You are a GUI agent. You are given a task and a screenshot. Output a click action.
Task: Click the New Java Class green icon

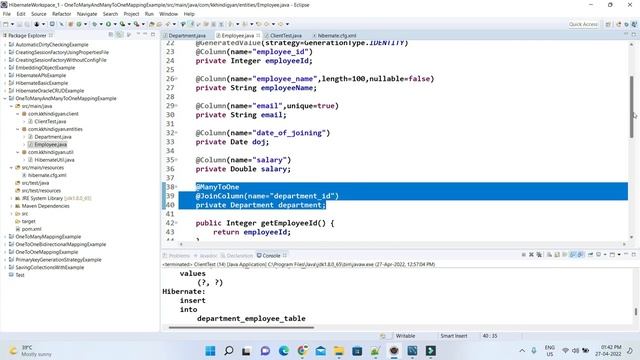pyautogui.click(x=79, y=24)
